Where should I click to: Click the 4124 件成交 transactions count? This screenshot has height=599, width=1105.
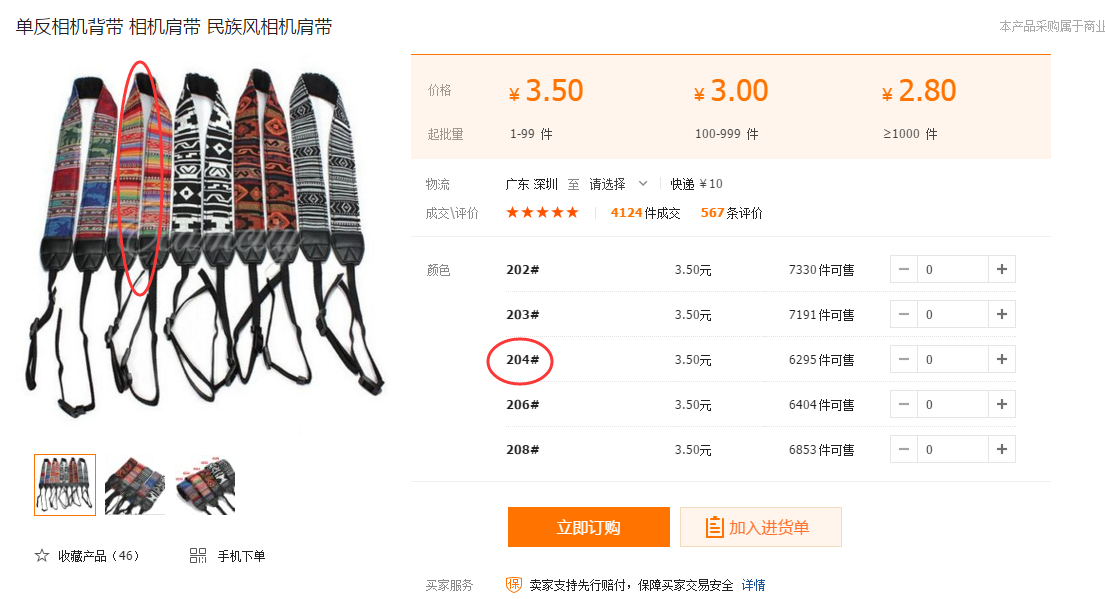[645, 213]
